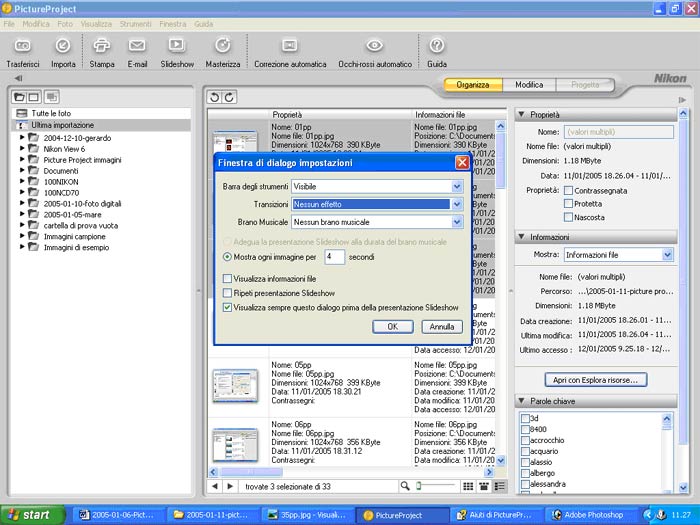Screen dimensions: 700x525
Task: Cancel the dialog with Annulla
Action: pos(442,327)
